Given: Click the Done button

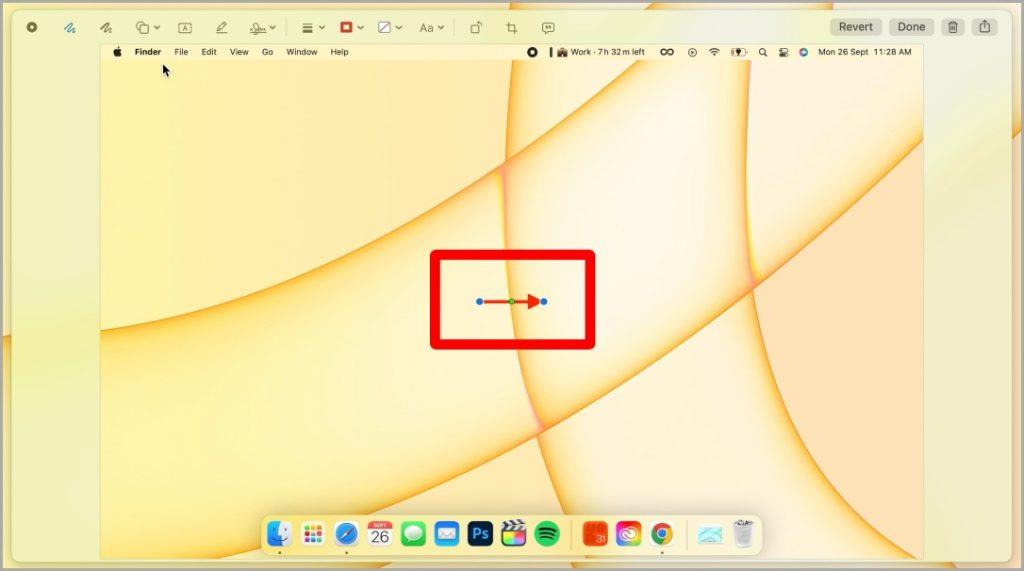Looking at the screenshot, I should [x=911, y=27].
